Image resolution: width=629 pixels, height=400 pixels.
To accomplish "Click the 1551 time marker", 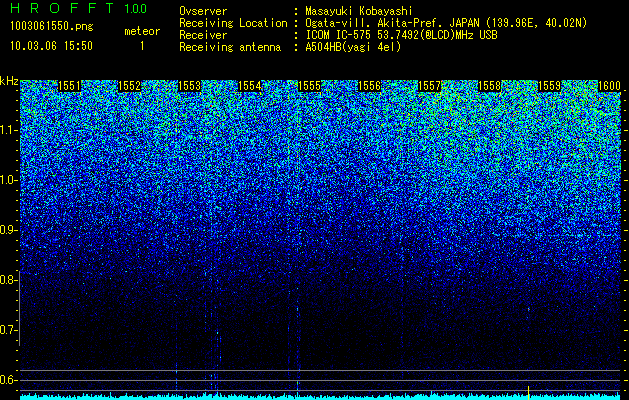I will [x=69, y=86].
